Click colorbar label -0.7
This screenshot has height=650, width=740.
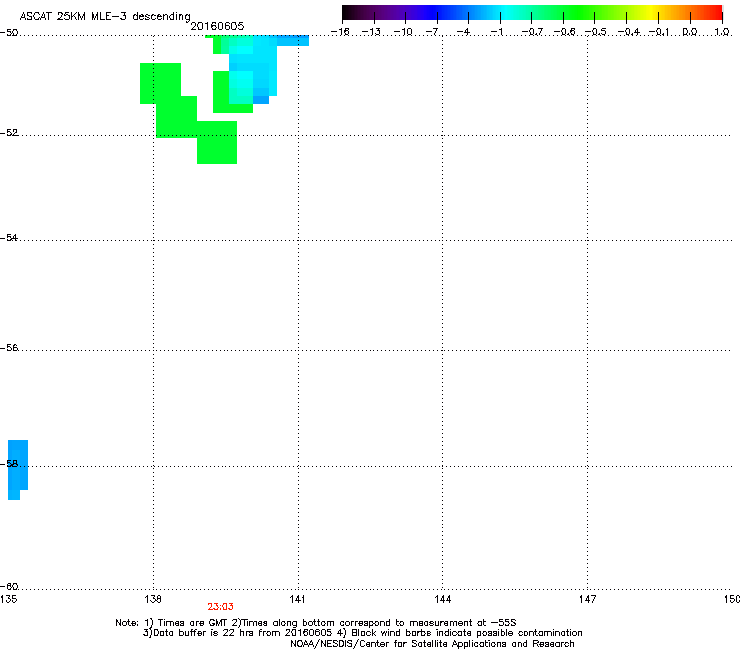pyautogui.click(x=532, y=32)
